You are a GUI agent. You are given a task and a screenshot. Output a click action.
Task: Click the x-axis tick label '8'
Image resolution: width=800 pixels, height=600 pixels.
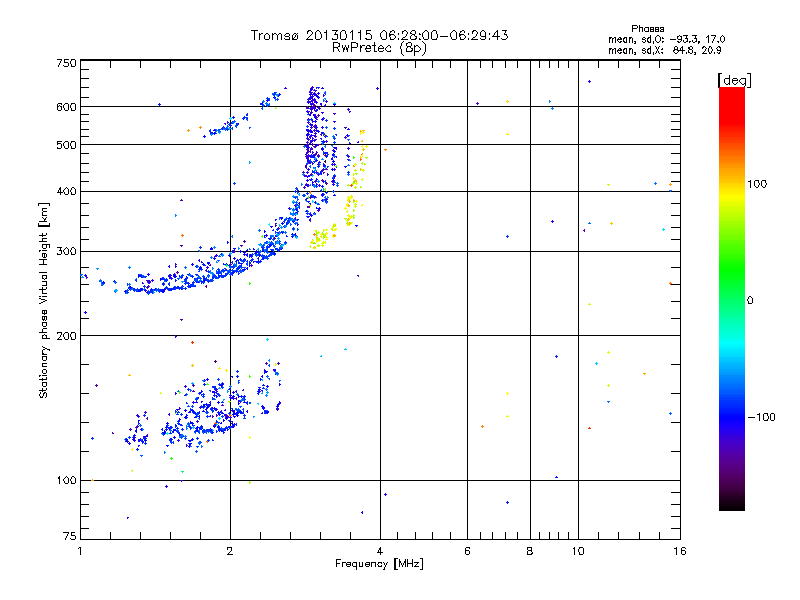point(530,551)
